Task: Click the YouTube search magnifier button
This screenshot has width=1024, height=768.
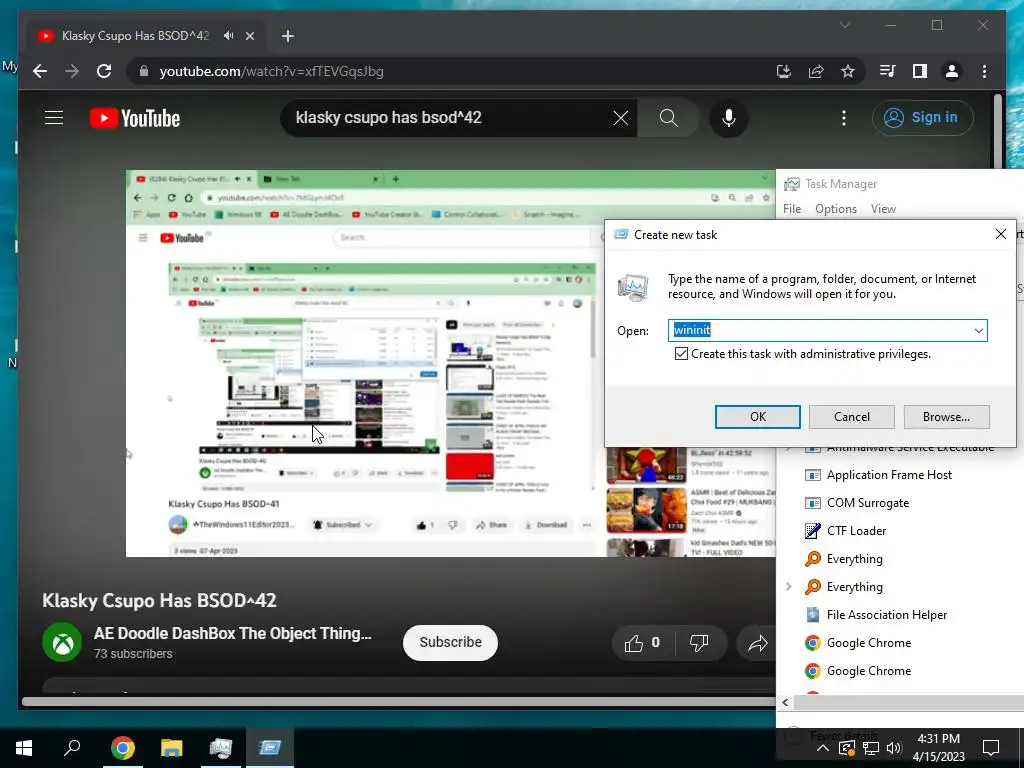Action: (x=668, y=118)
